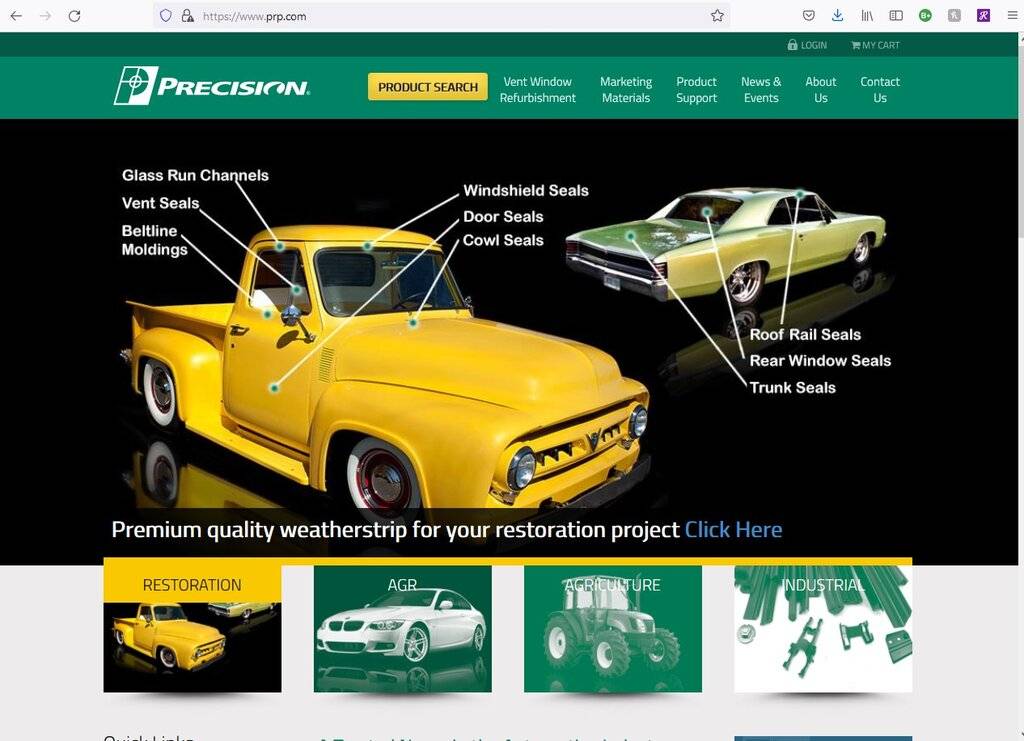Reload the page with the refresh icon

tap(74, 16)
